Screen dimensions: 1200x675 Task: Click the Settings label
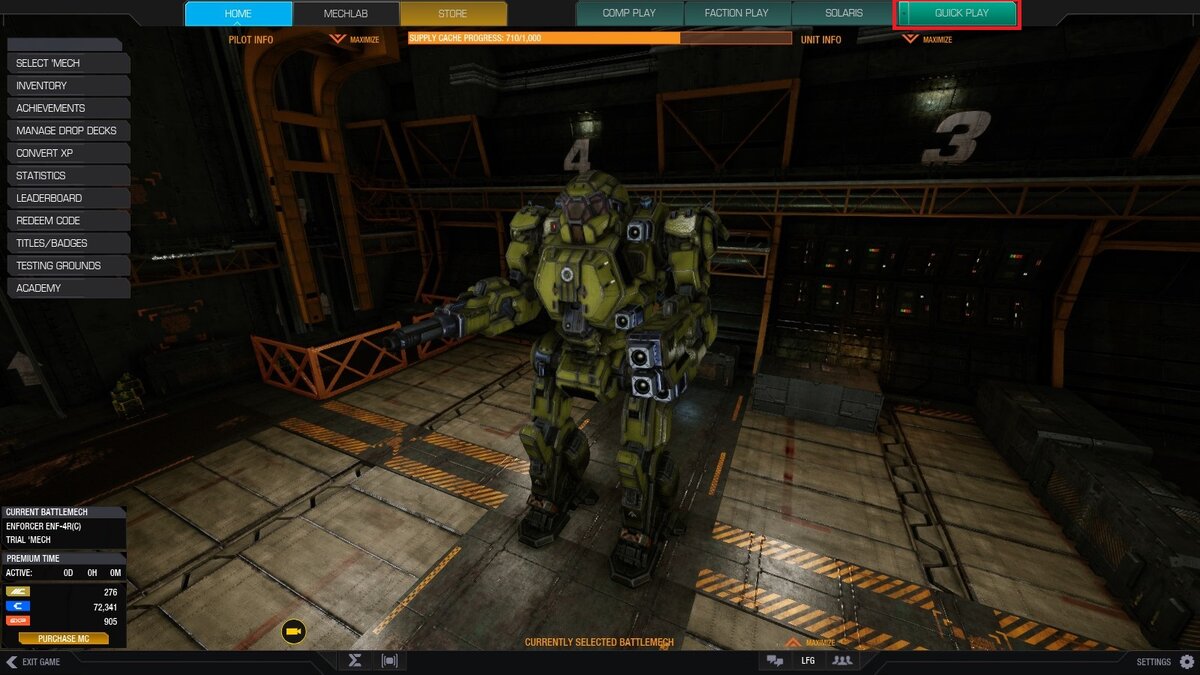1153,662
